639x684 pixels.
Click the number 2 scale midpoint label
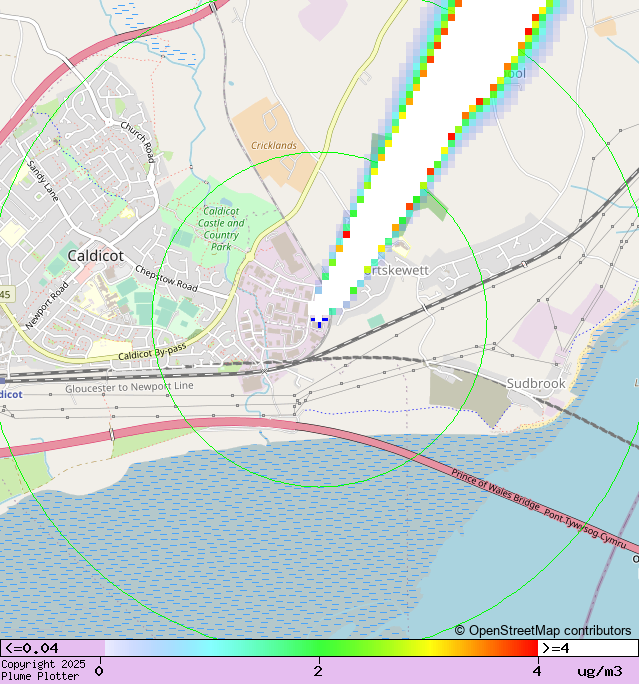point(318,671)
